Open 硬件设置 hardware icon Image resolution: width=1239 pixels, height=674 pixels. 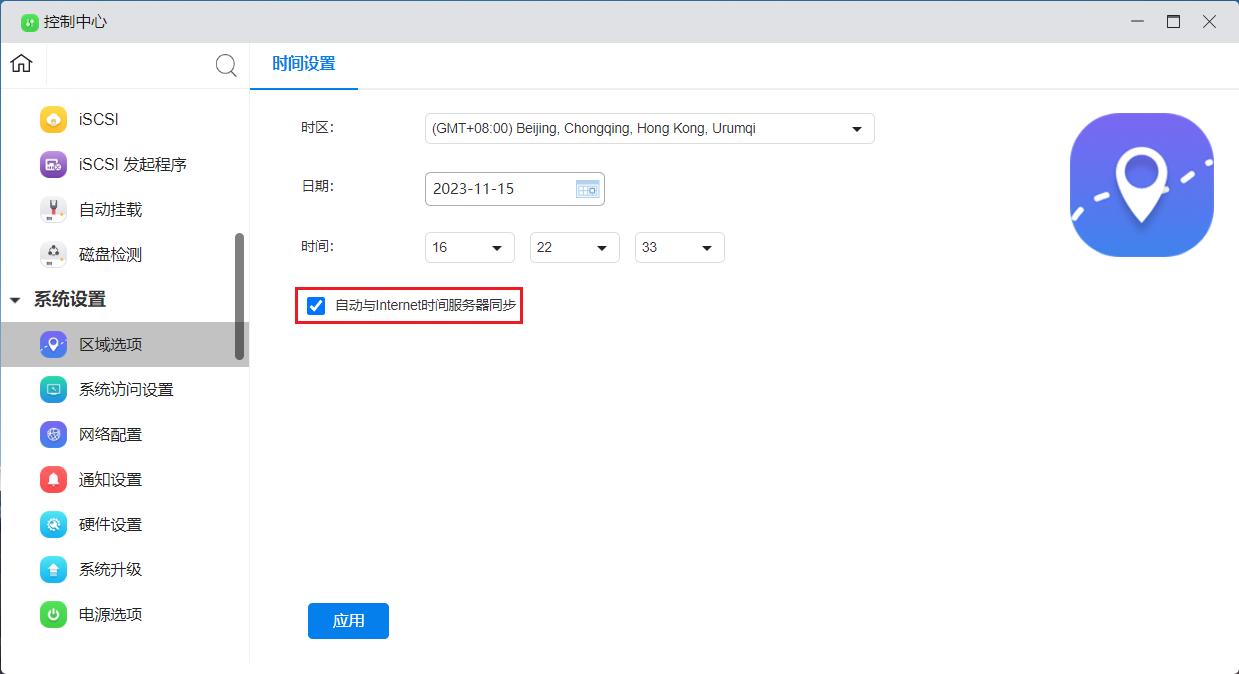pos(53,524)
